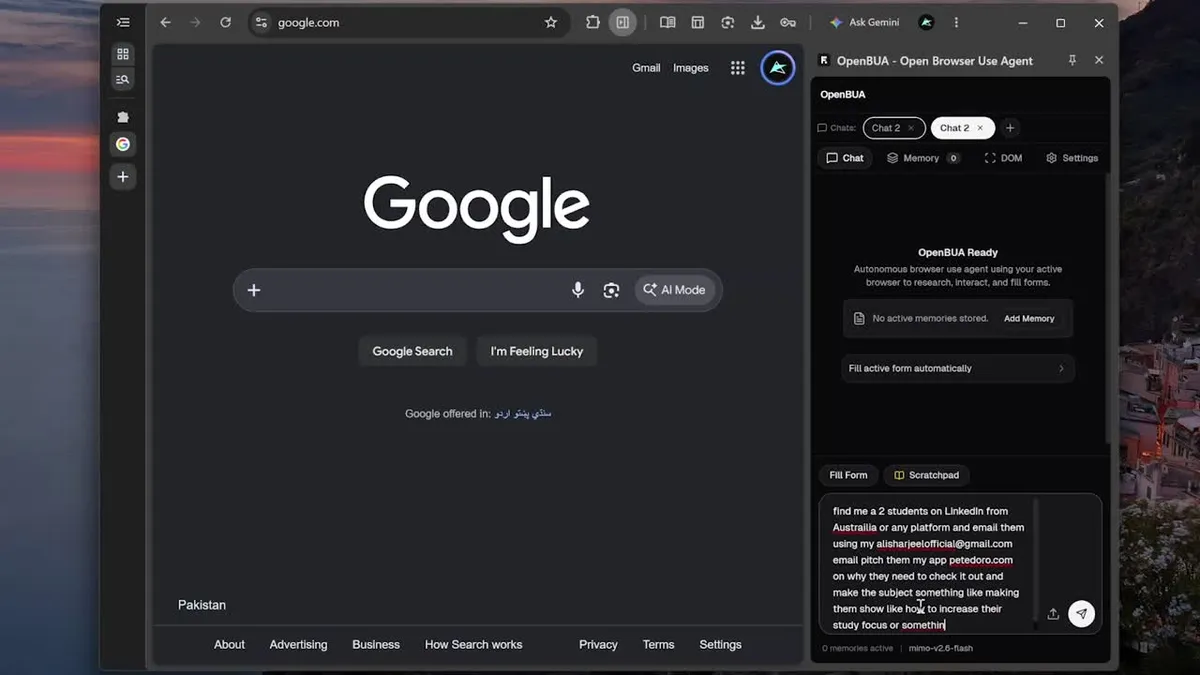1200x675 pixels.
Task: Open the Gmail link
Action: tap(646, 68)
